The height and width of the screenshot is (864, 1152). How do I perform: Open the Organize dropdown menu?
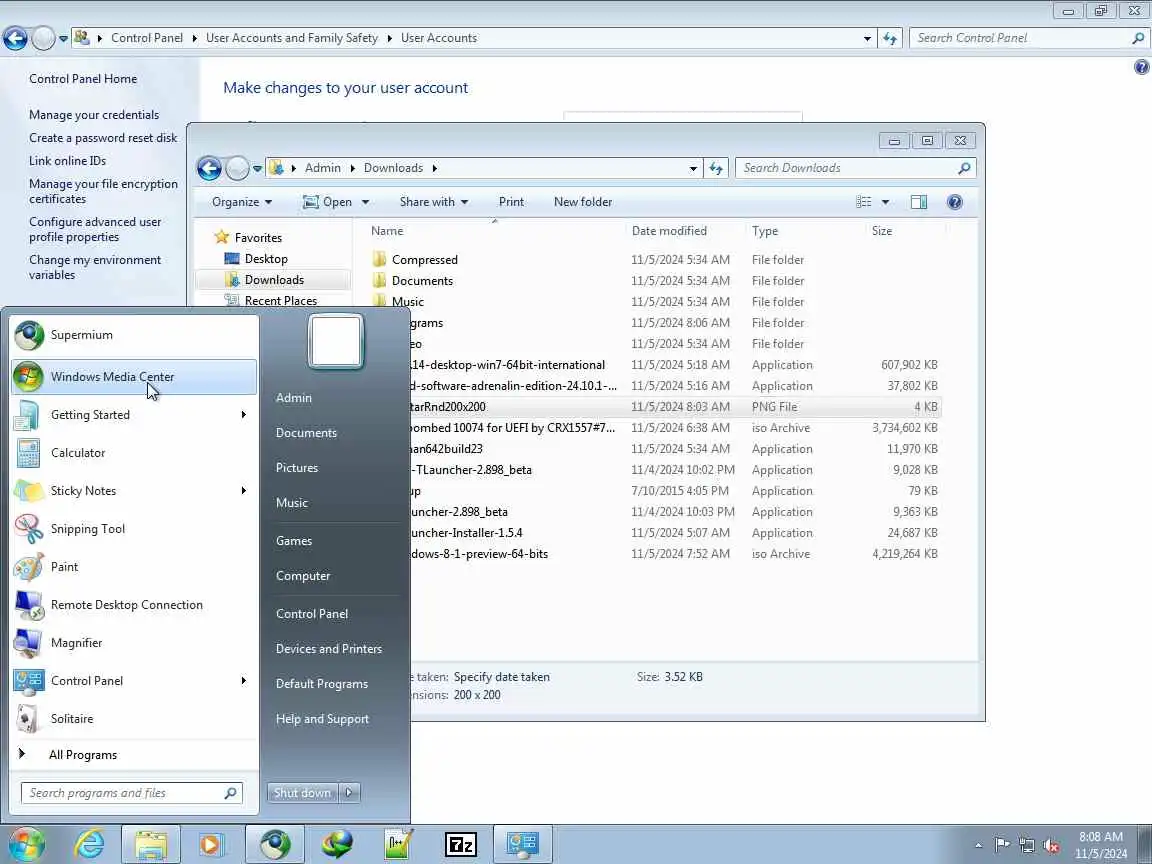pyautogui.click(x=242, y=202)
